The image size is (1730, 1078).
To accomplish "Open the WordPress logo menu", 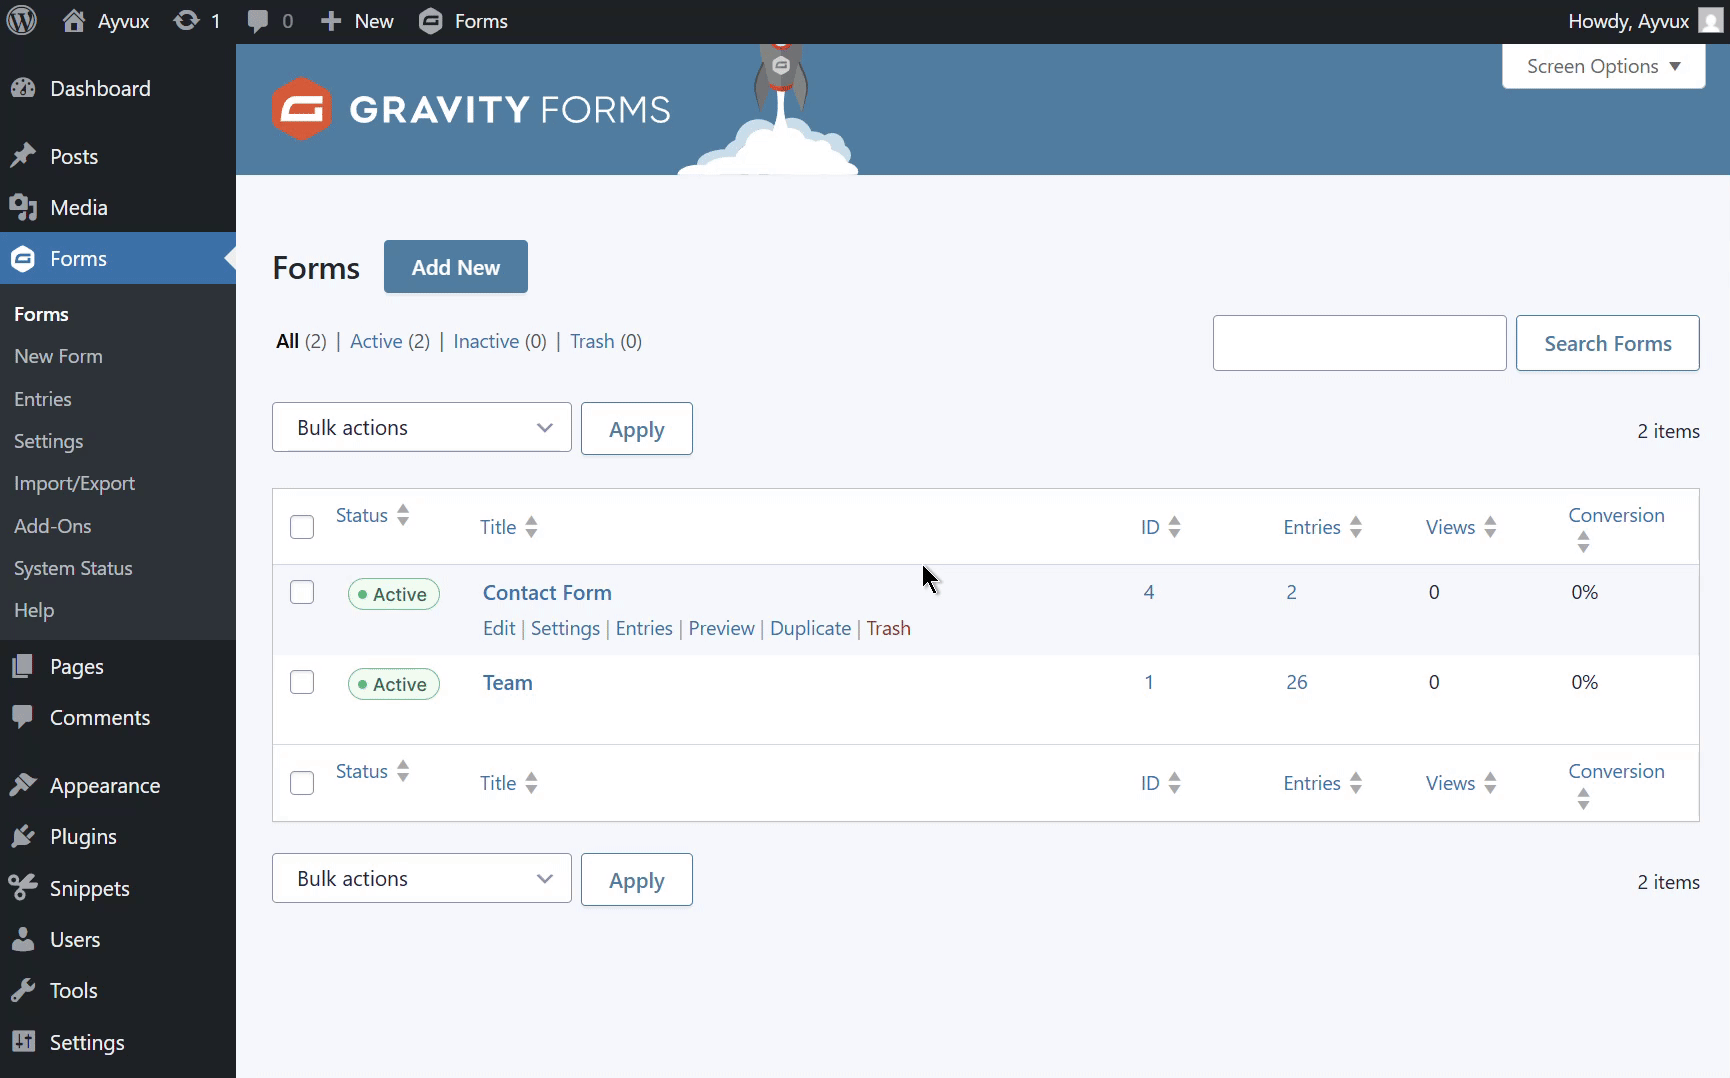I will 22,21.
